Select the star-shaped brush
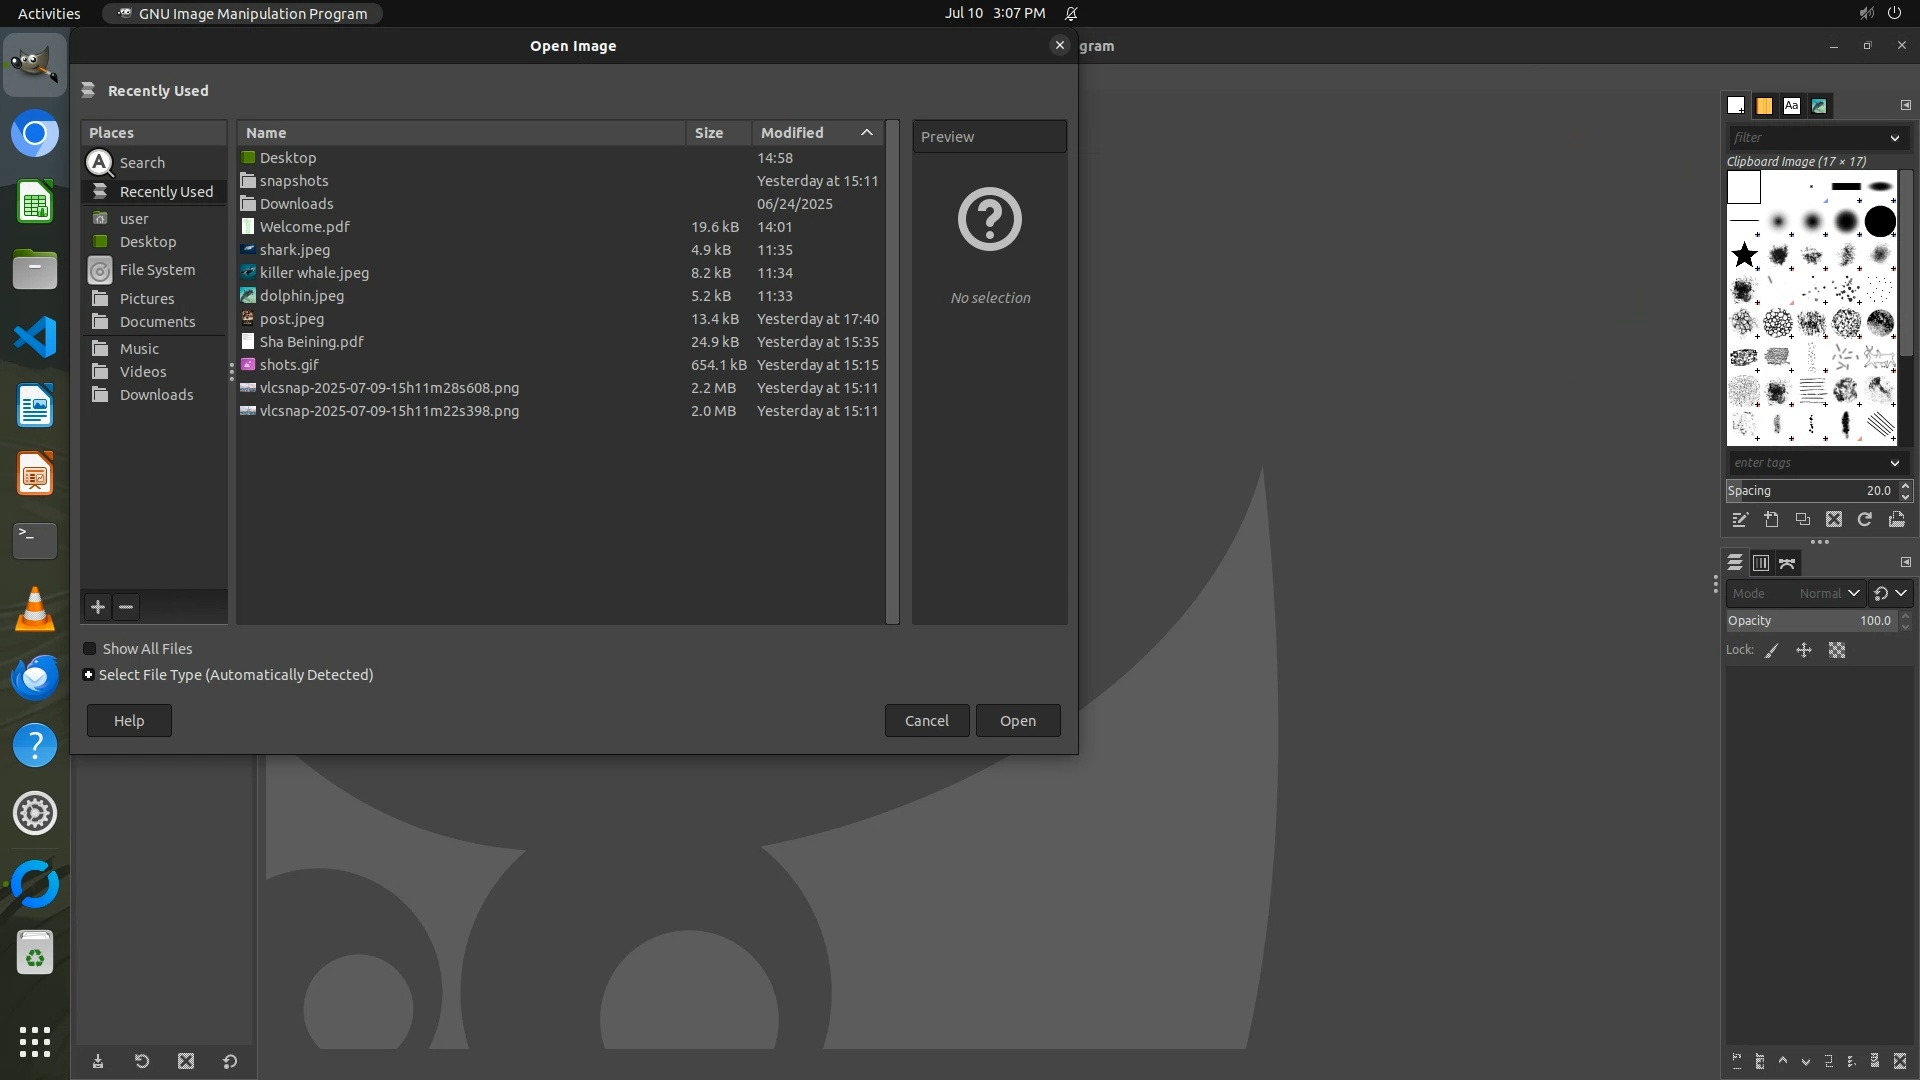Image resolution: width=1920 pixels, height=1080 pixels. (x=1744, y=255)
